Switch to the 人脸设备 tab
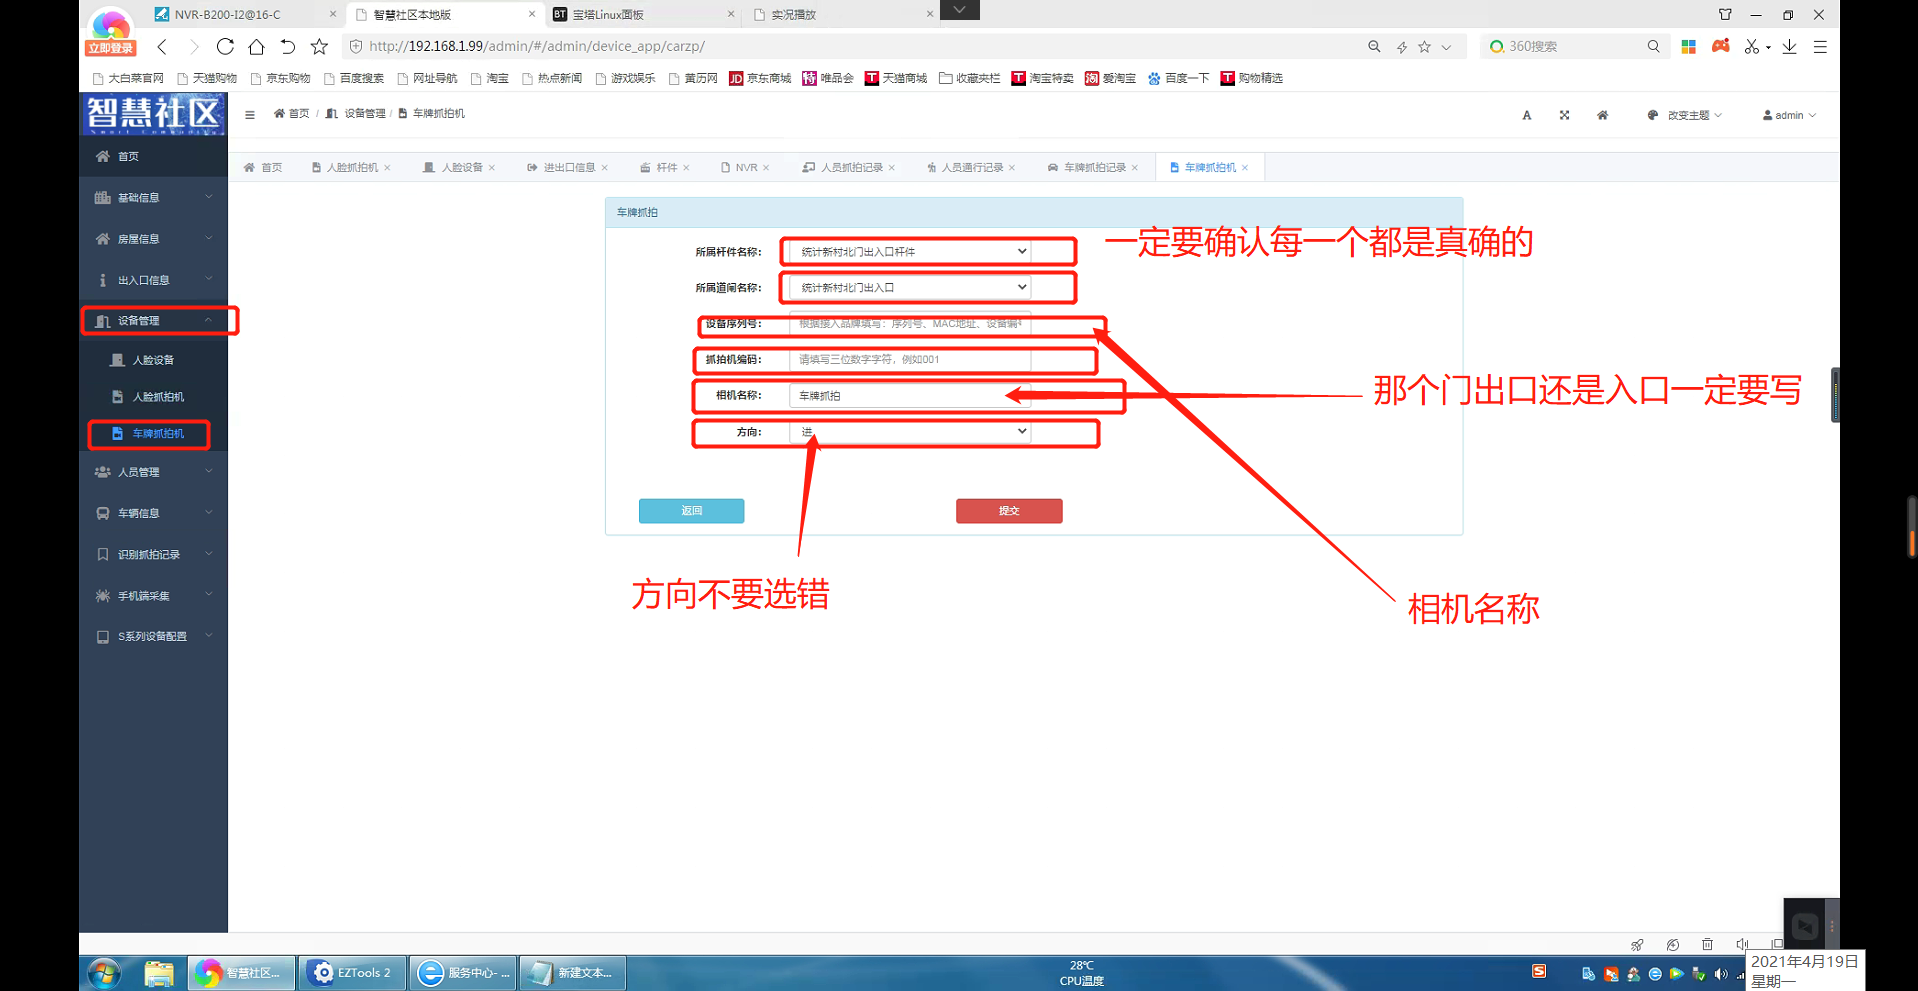 click(x=461, y=168)
